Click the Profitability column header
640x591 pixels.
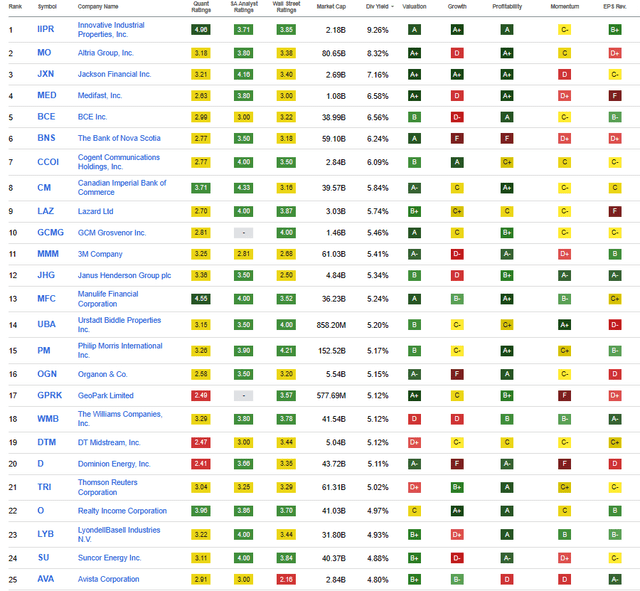pos(507,7)
